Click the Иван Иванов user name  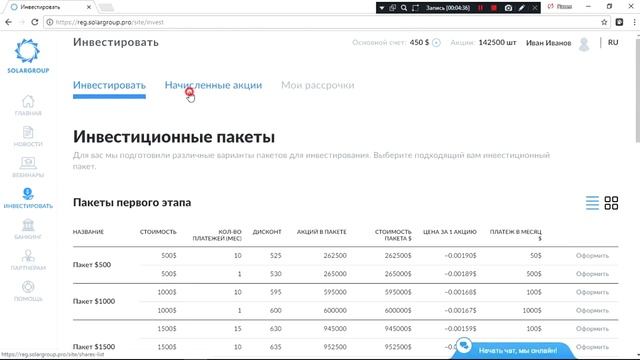point(548,43)
